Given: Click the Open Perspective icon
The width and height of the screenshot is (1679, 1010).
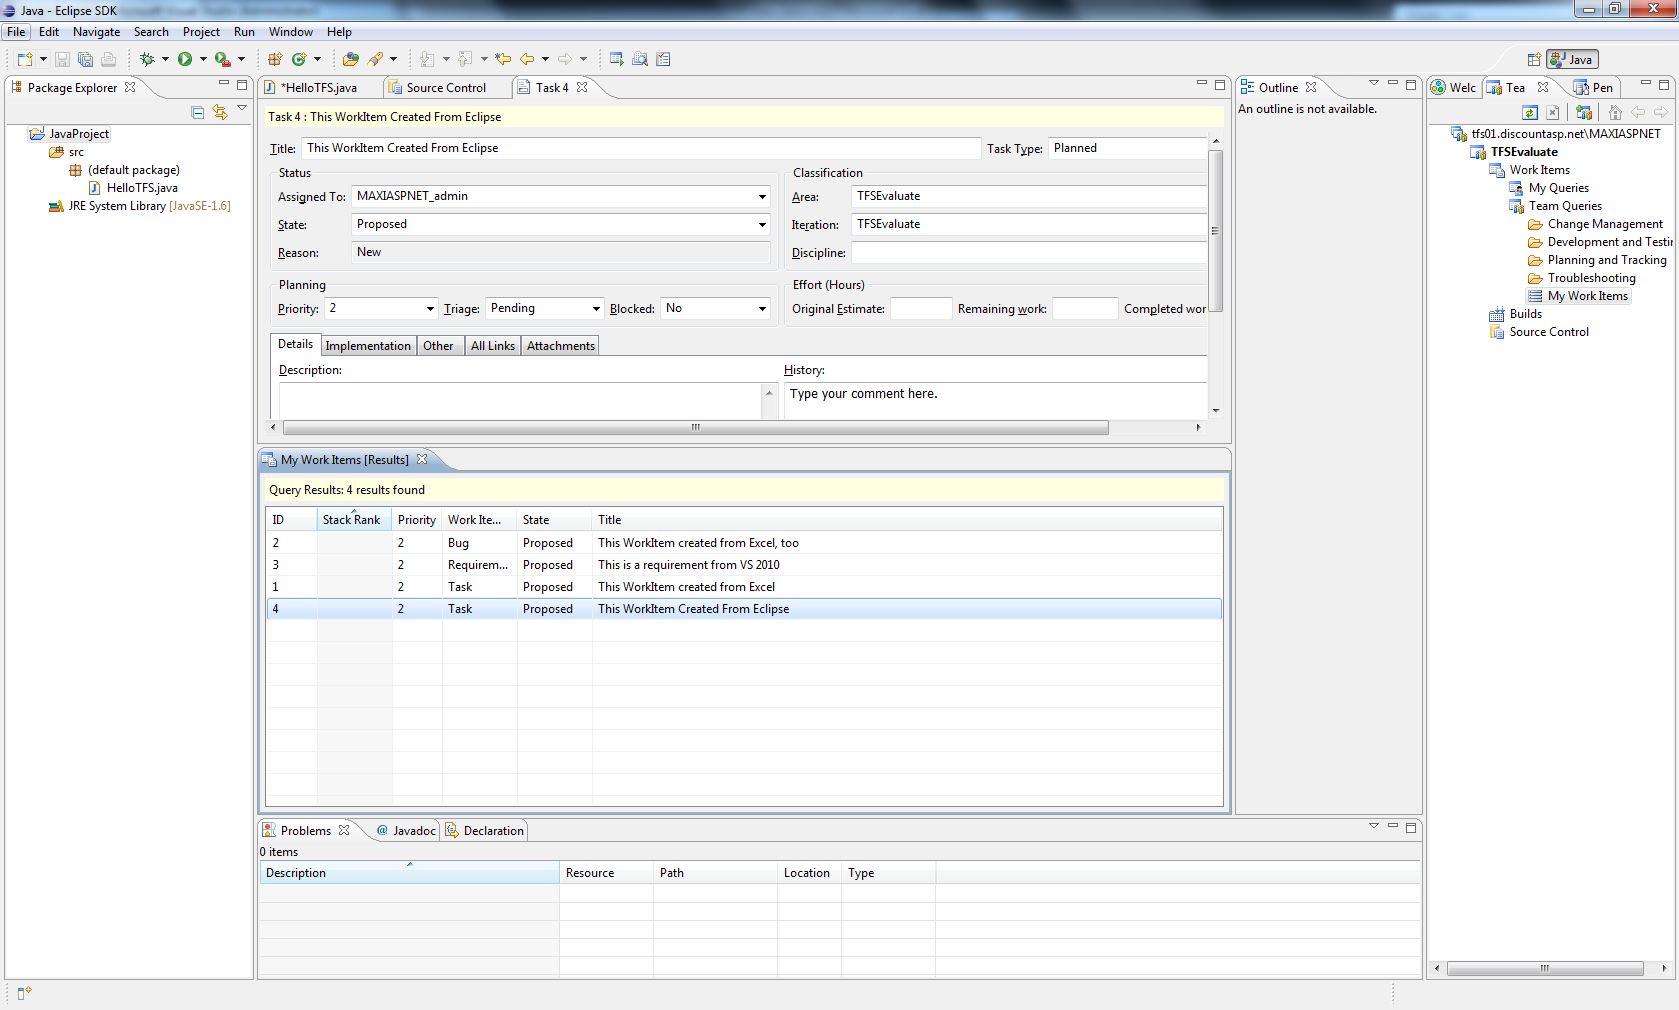Looking at the screenshot, I should 1534,60.
